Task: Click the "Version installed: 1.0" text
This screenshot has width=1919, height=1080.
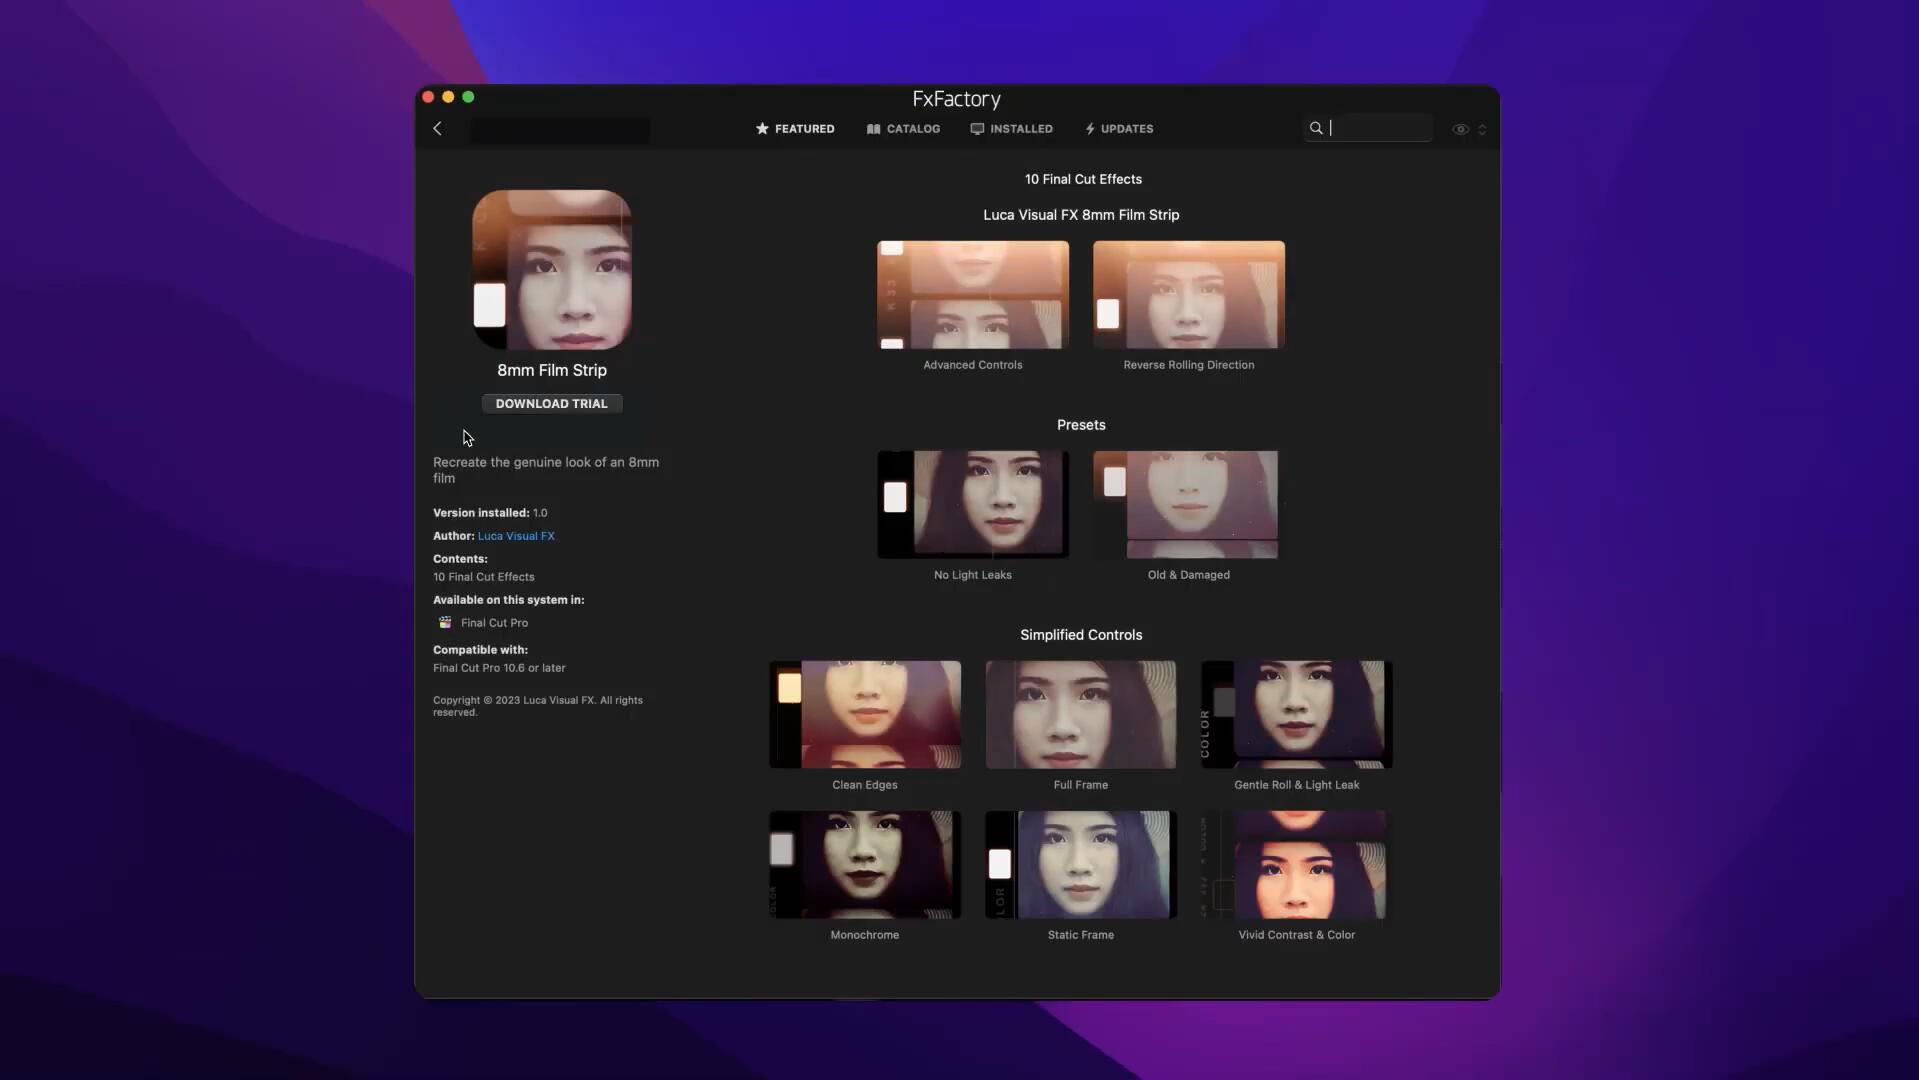Action: pyautogui.click(x=490, y=513)
